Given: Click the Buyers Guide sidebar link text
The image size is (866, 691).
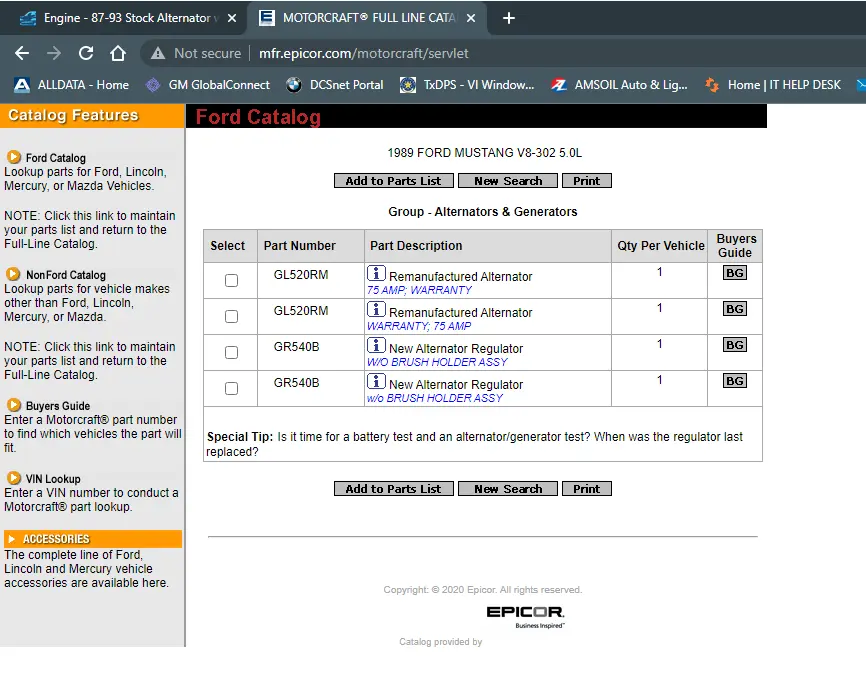Looking at the screenshot, I should [x=58, y=406].
